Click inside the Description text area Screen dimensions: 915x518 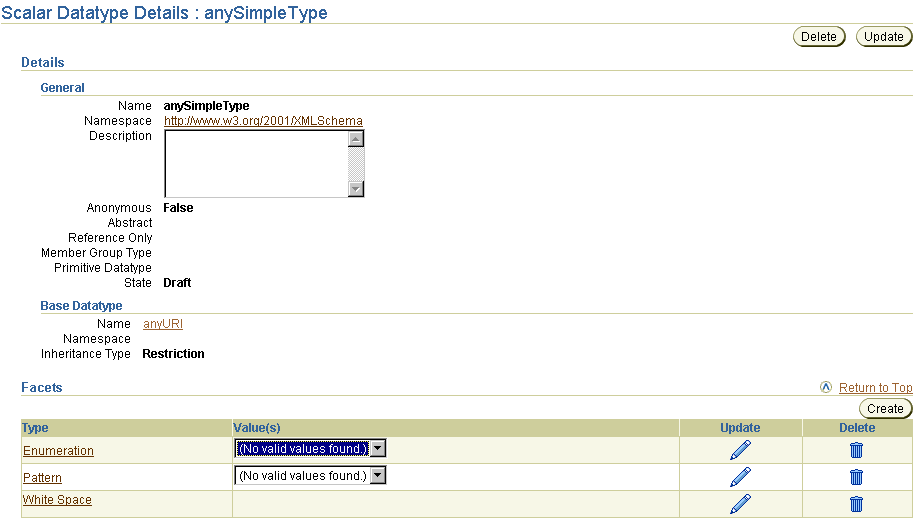(x=257, y=163)
